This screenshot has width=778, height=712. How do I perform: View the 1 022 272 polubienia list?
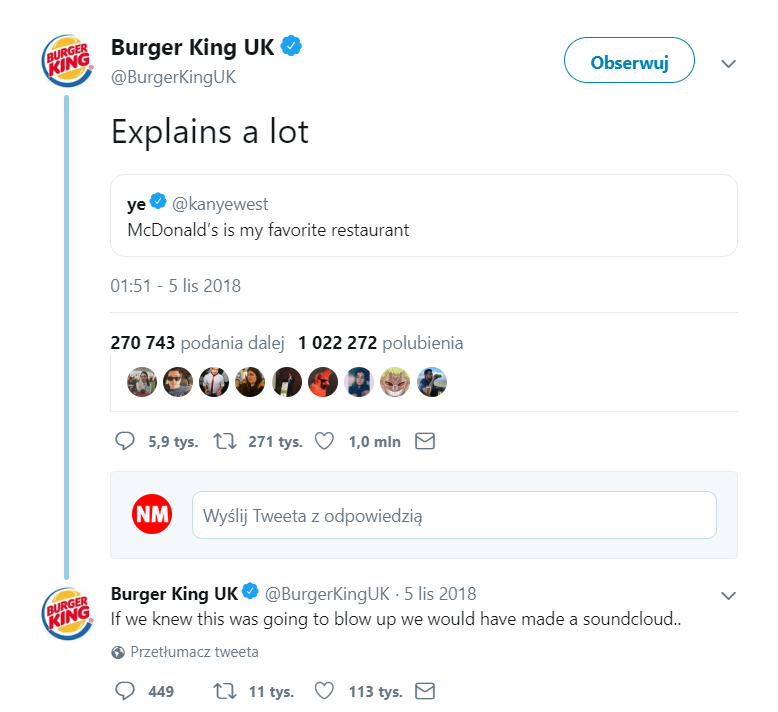coord(380,343)
